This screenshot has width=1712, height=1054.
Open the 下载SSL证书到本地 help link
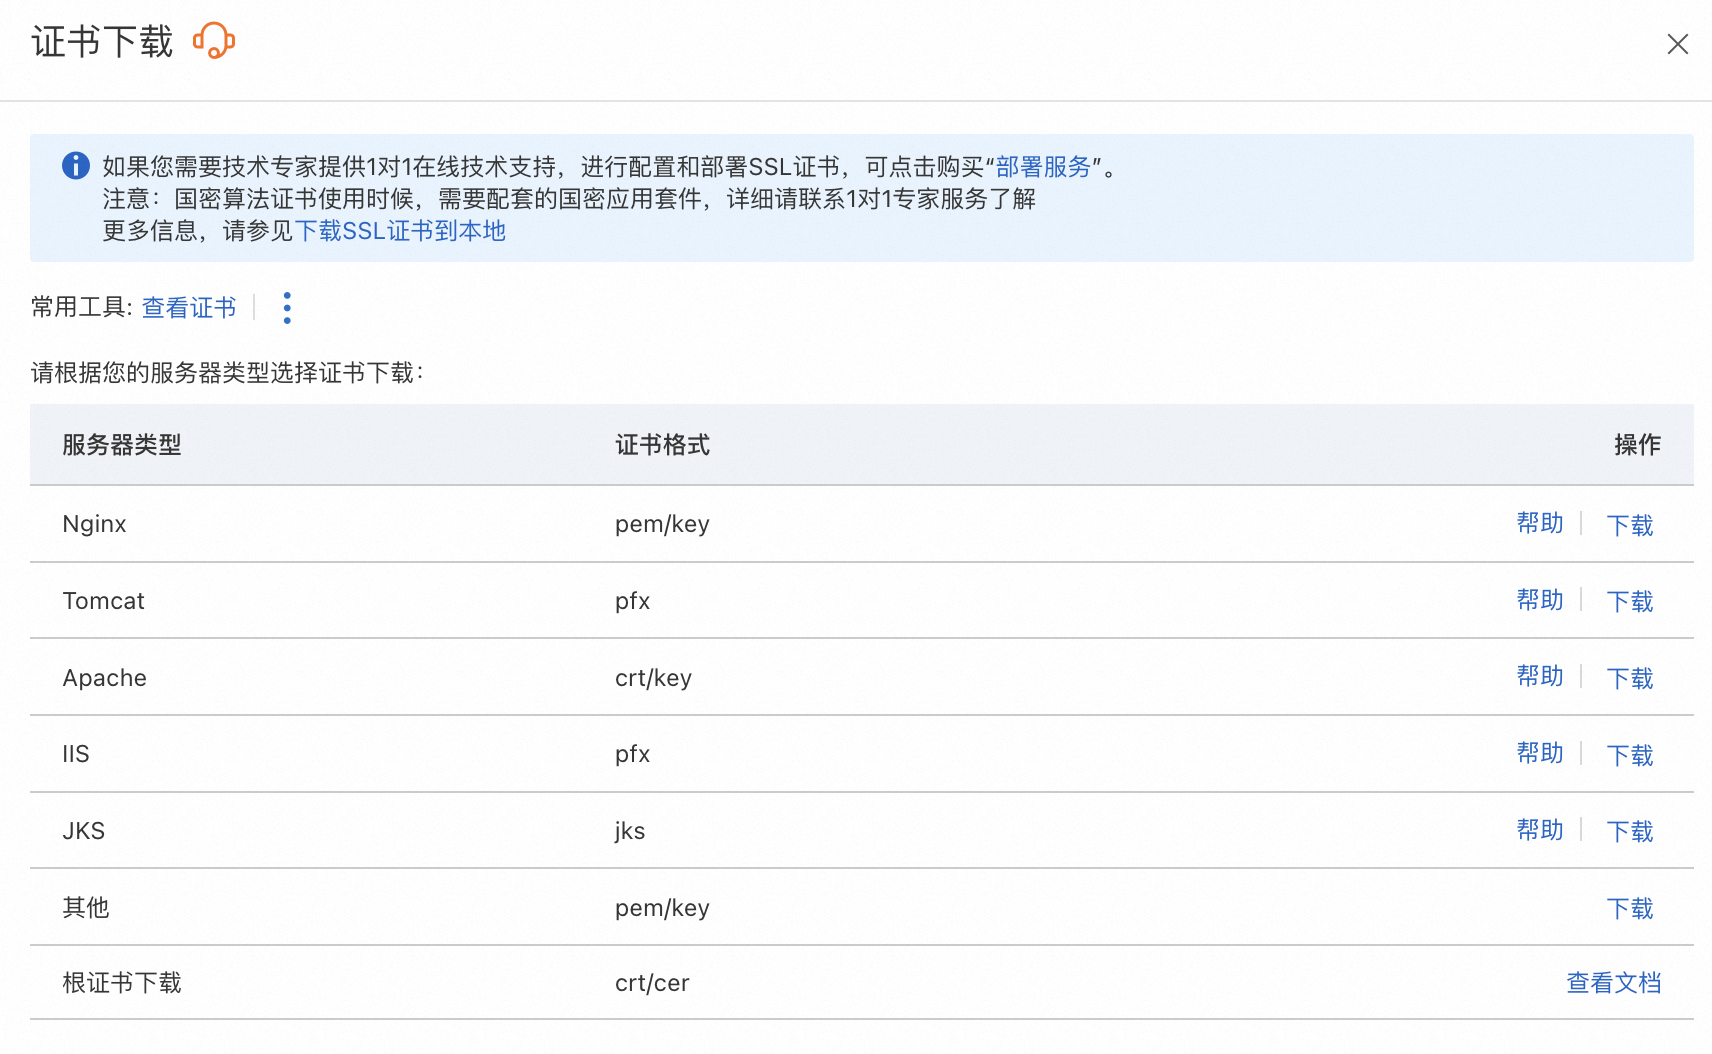tap(400, 231)
